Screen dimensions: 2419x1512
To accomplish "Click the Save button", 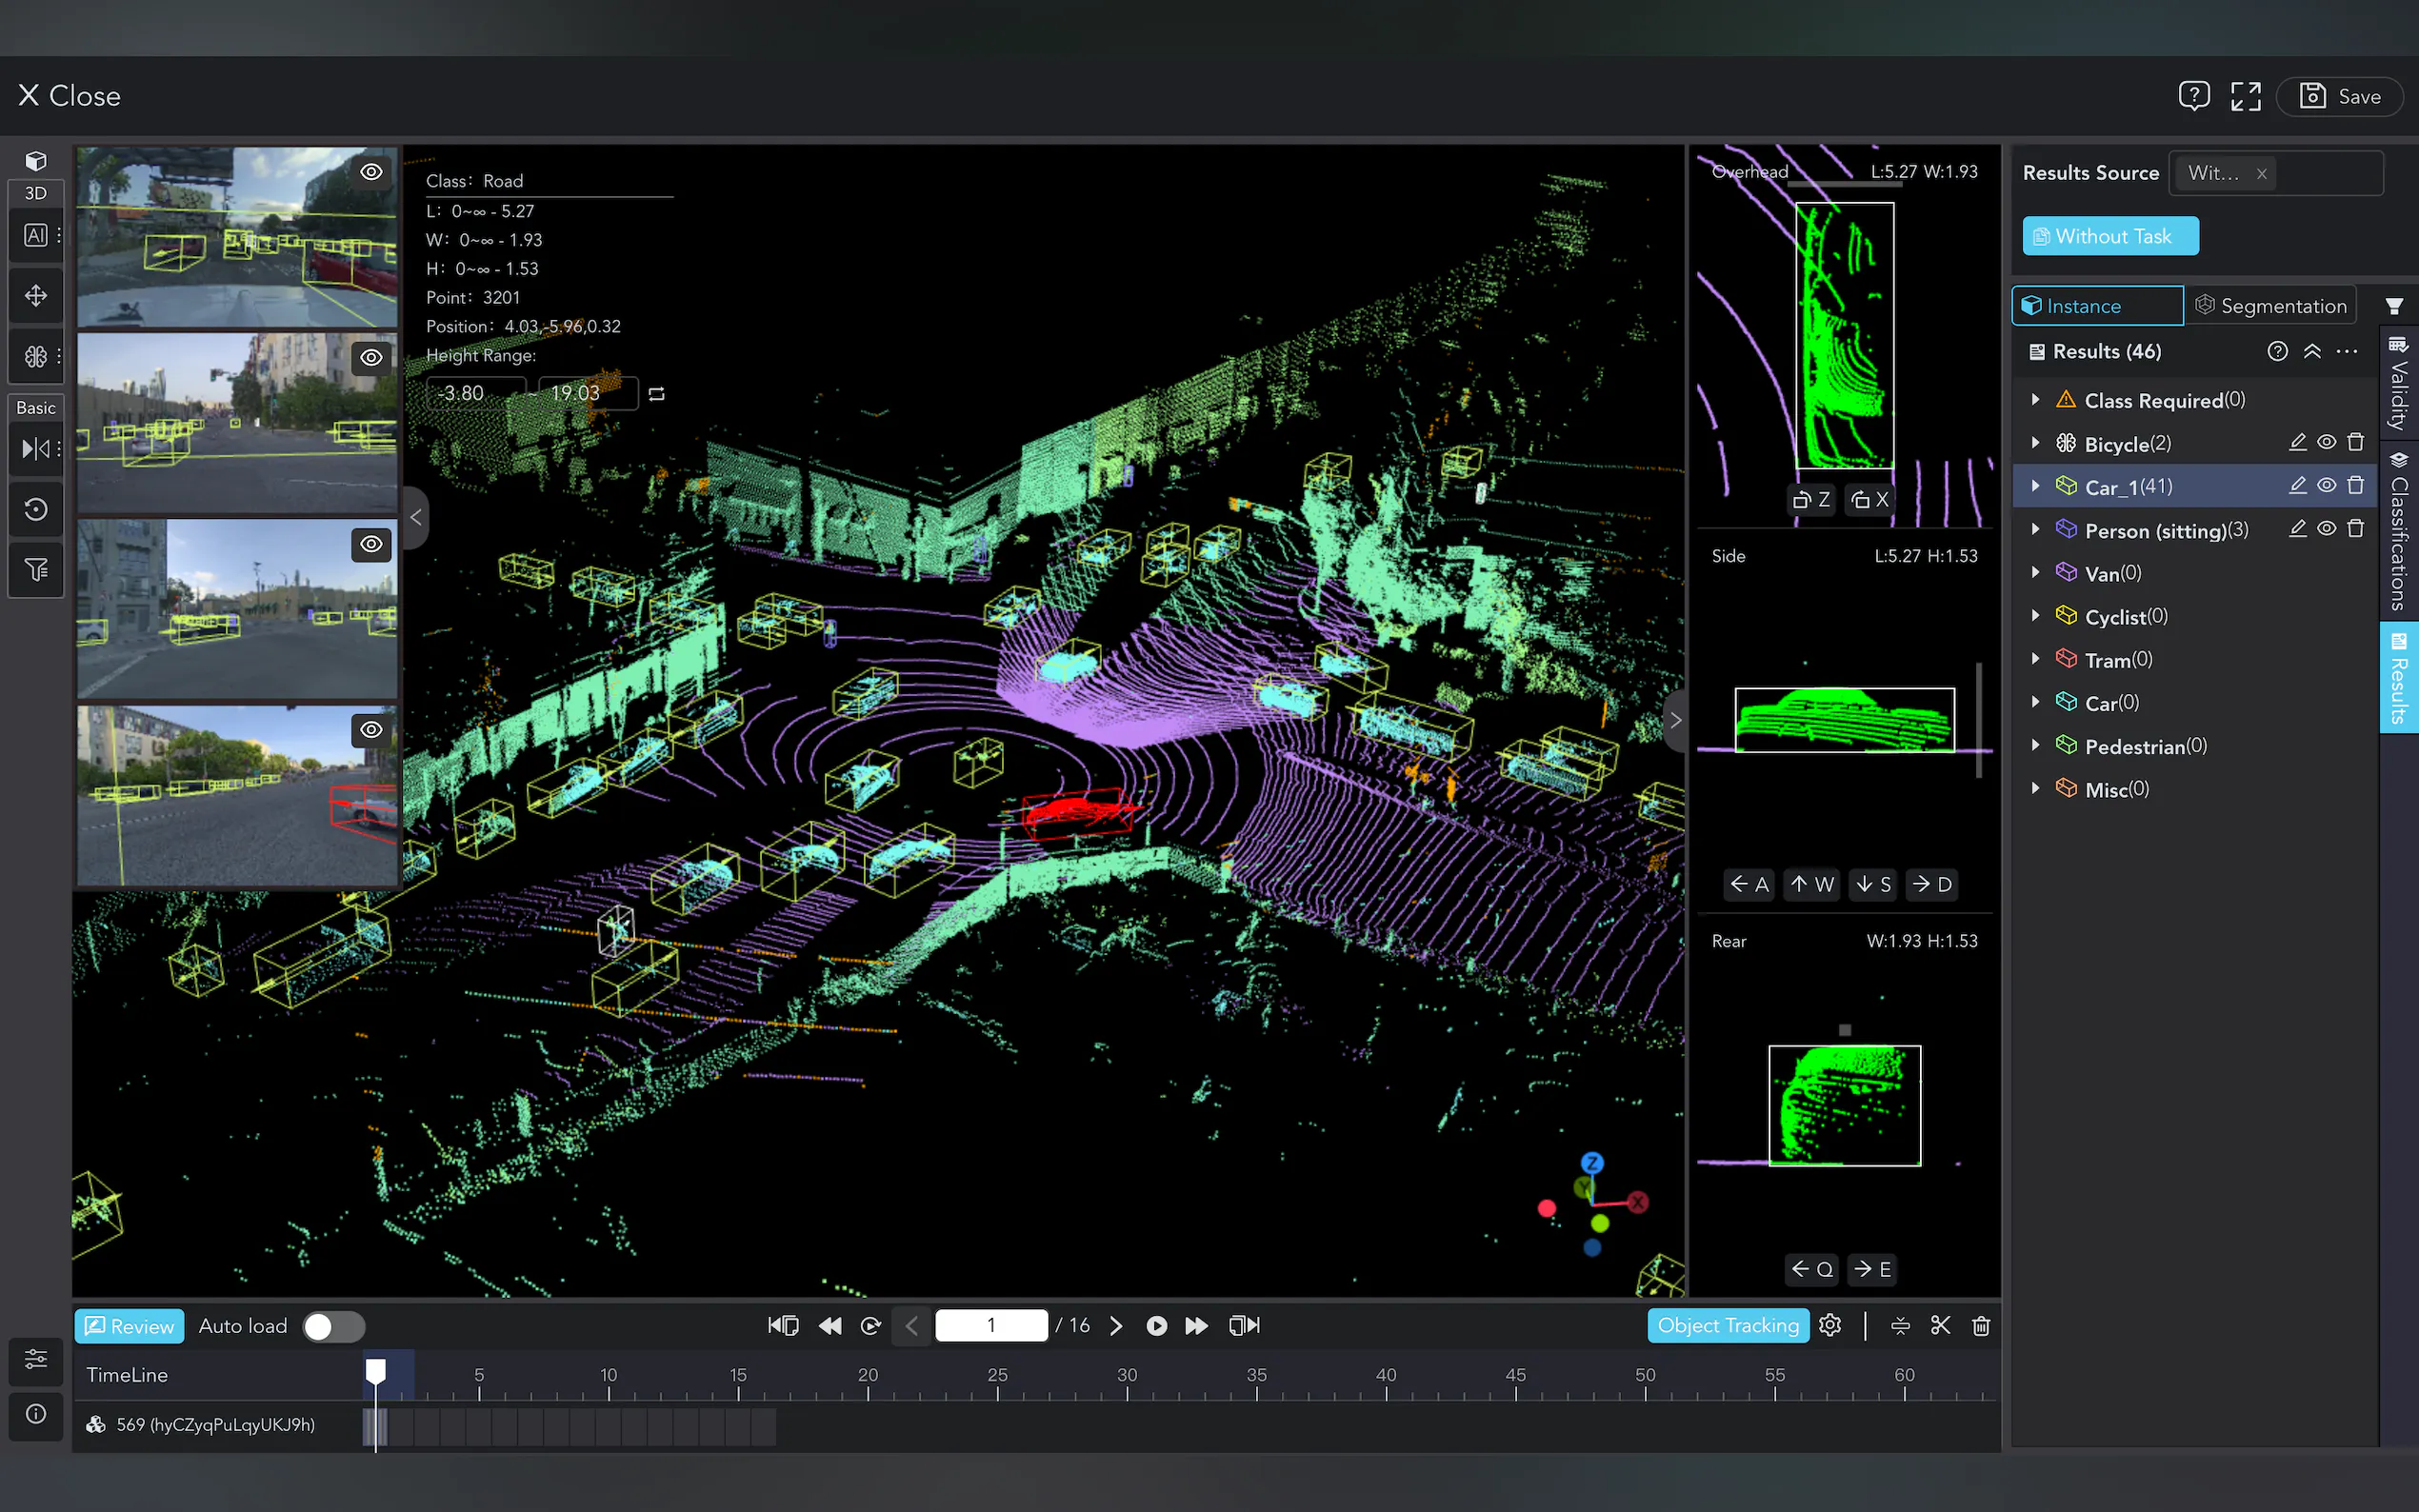I will 2339,97.
